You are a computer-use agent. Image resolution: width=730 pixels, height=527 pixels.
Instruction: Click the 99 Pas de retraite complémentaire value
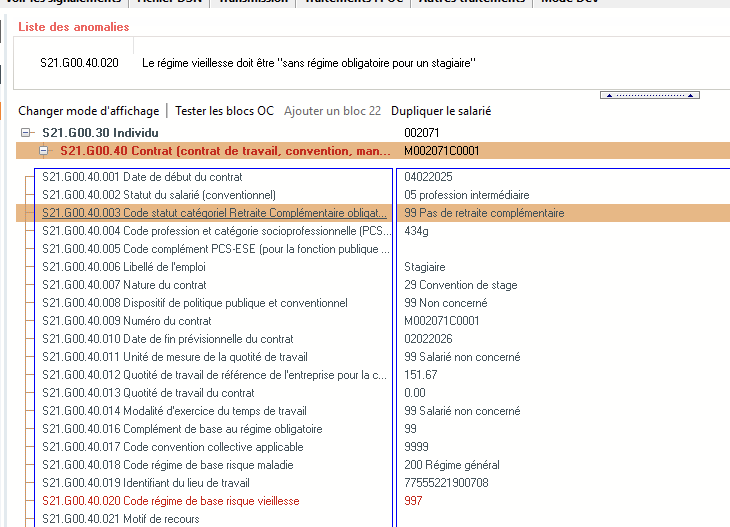click(x=484, y=213)
